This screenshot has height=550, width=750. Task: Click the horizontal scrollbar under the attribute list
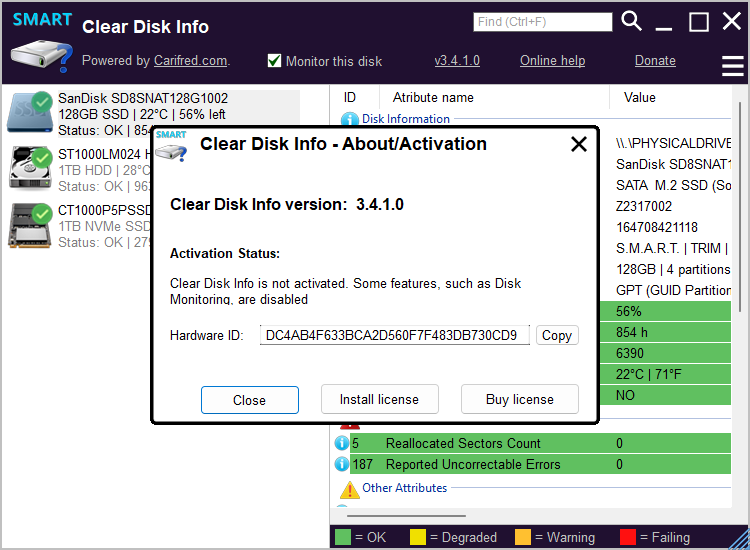406,516
